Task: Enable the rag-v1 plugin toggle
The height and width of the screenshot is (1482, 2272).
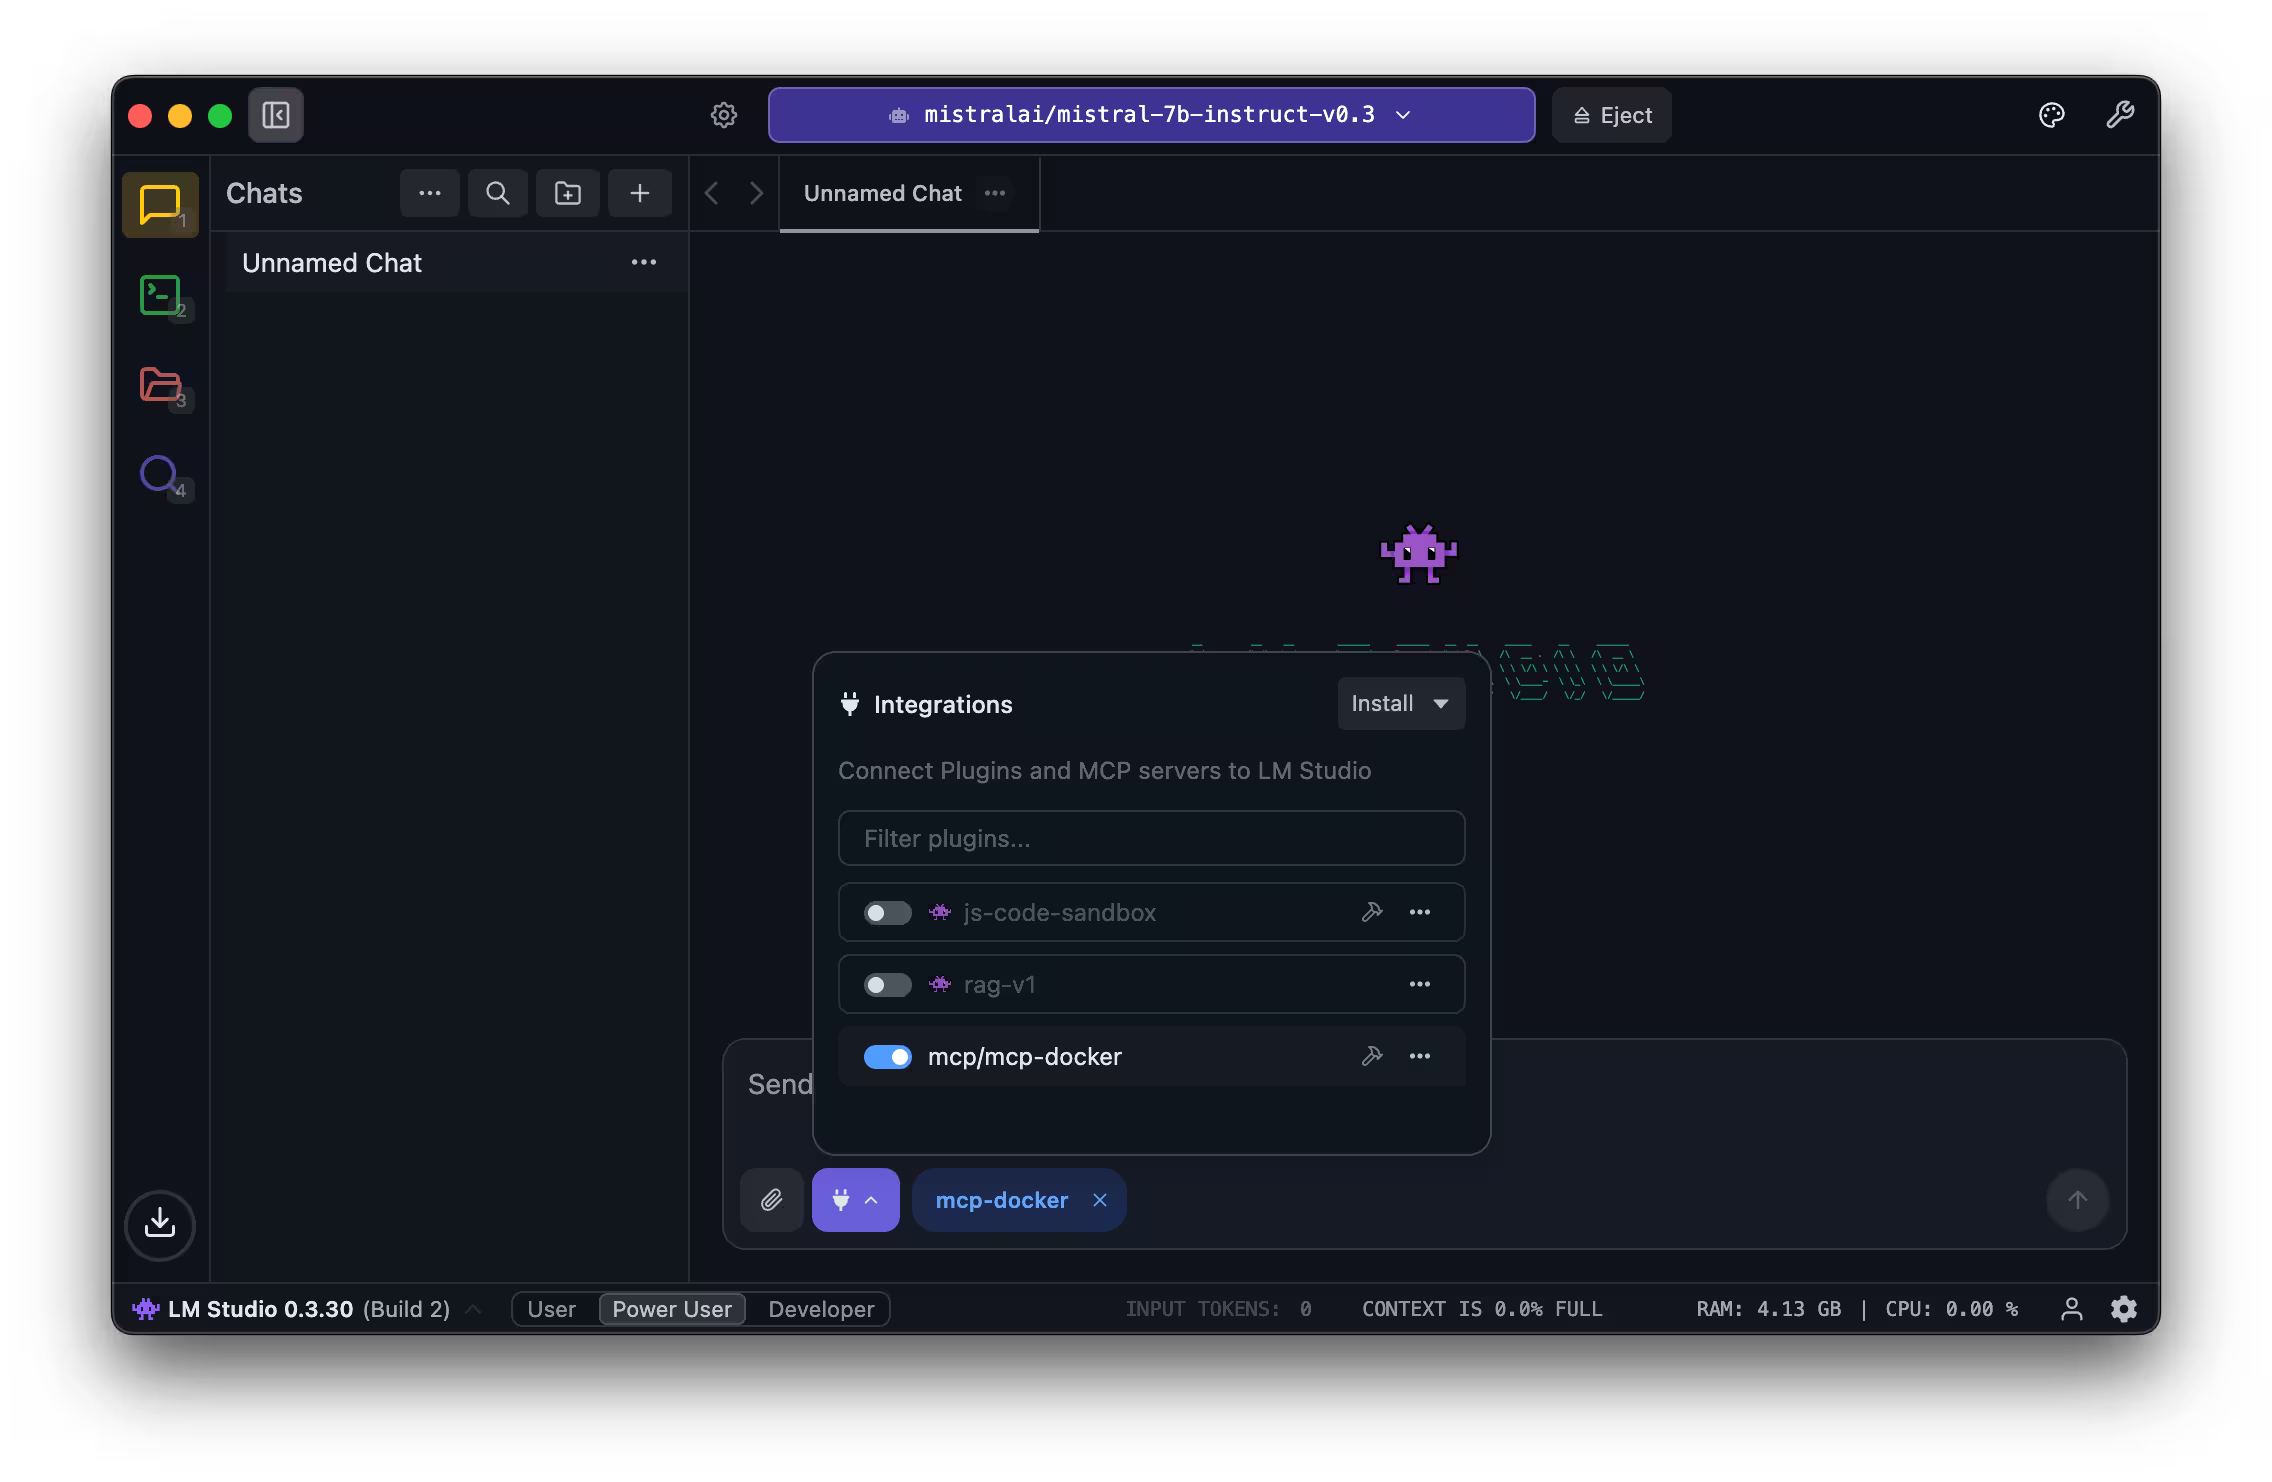Action: click(x=887, y=985)
